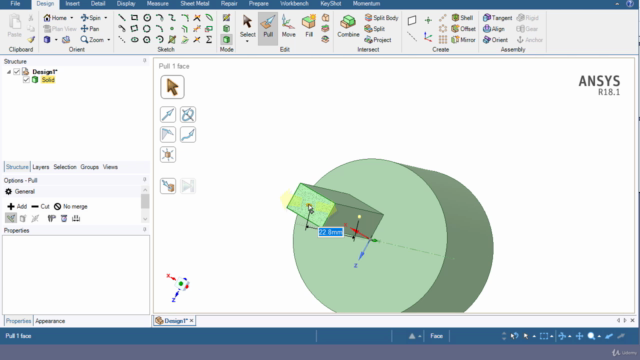This screenshot has width=640, height=360.
Task: Click the Plane tool in Create group
Action: [412, 20]
